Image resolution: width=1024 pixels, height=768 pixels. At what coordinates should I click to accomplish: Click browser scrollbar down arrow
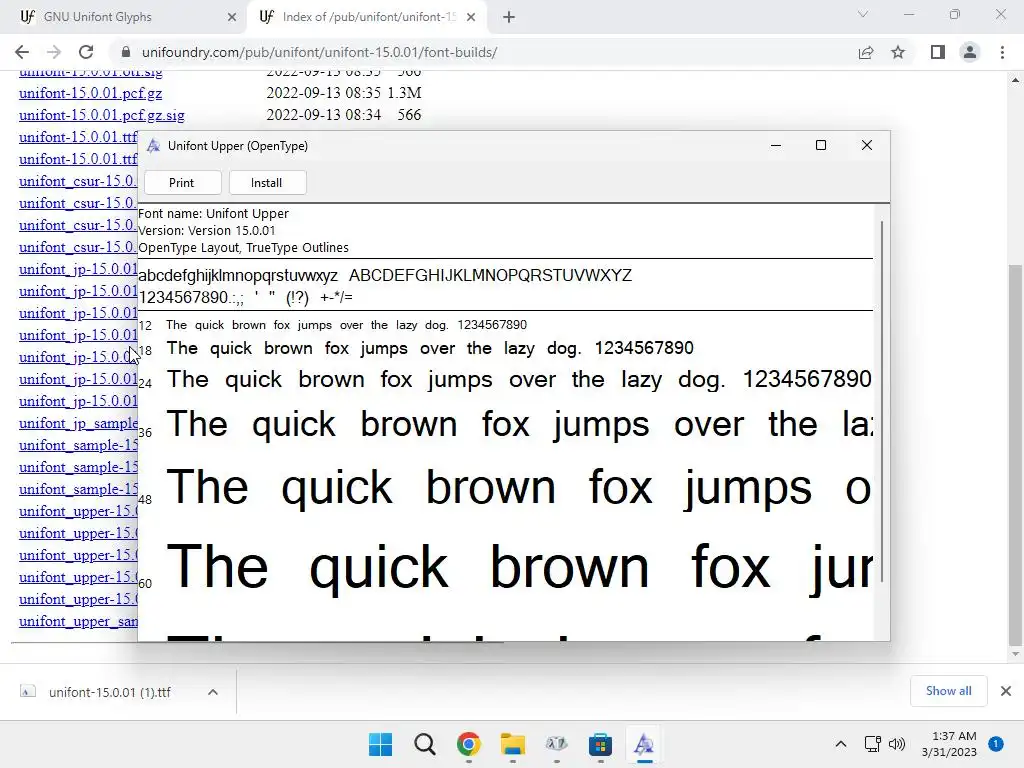click(x=1014, y=654)
